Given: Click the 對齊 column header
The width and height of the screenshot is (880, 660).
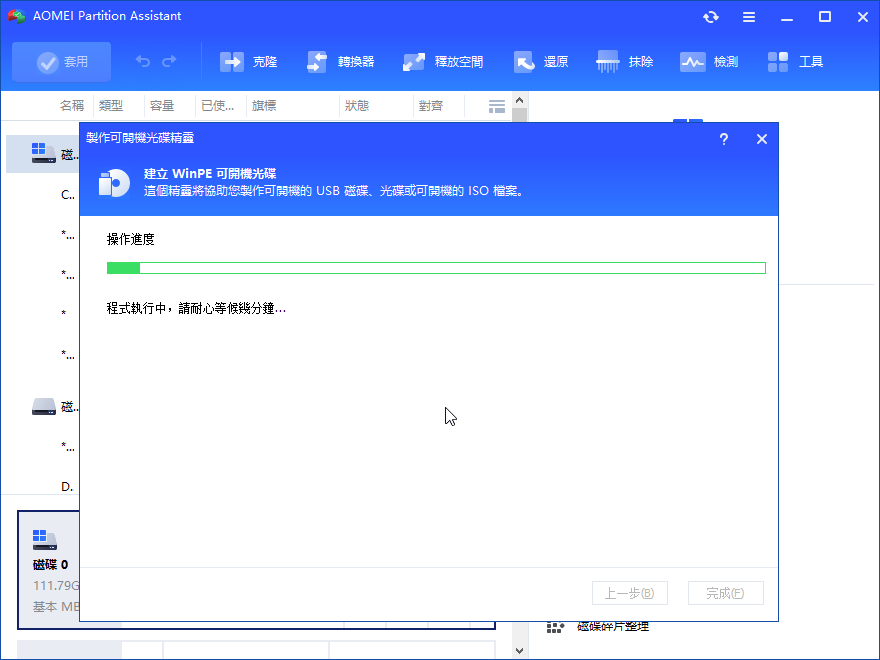Looking at the screenshot, I should point(431,106).
